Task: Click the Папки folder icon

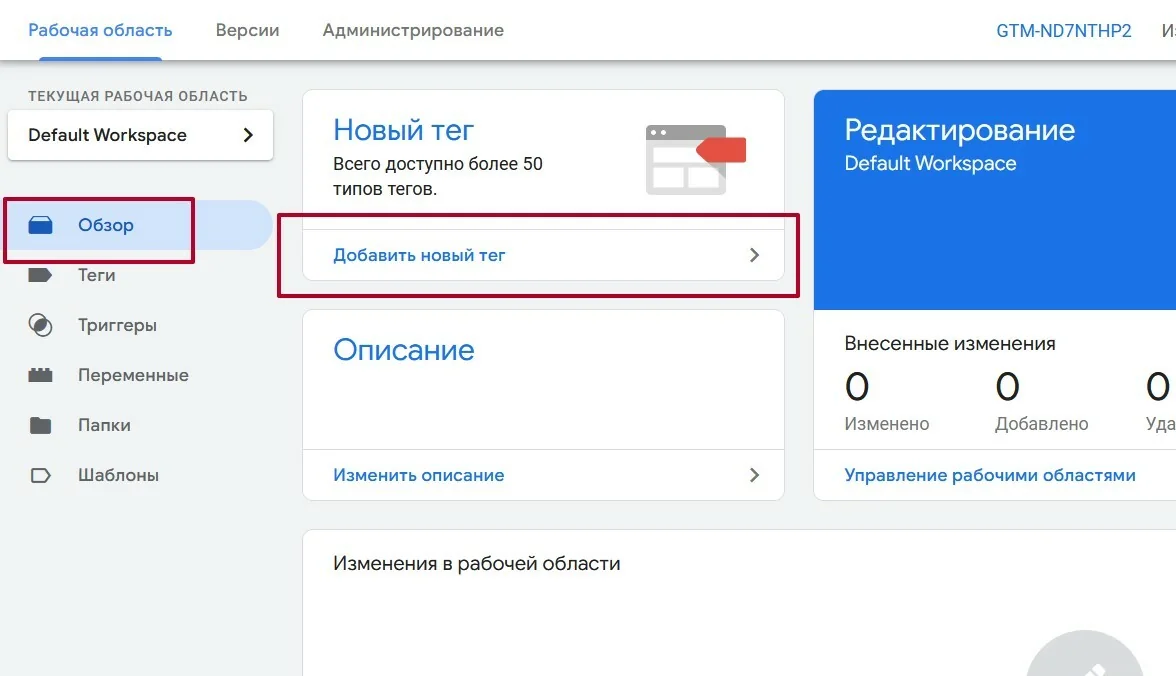Action: pos(40,425)
